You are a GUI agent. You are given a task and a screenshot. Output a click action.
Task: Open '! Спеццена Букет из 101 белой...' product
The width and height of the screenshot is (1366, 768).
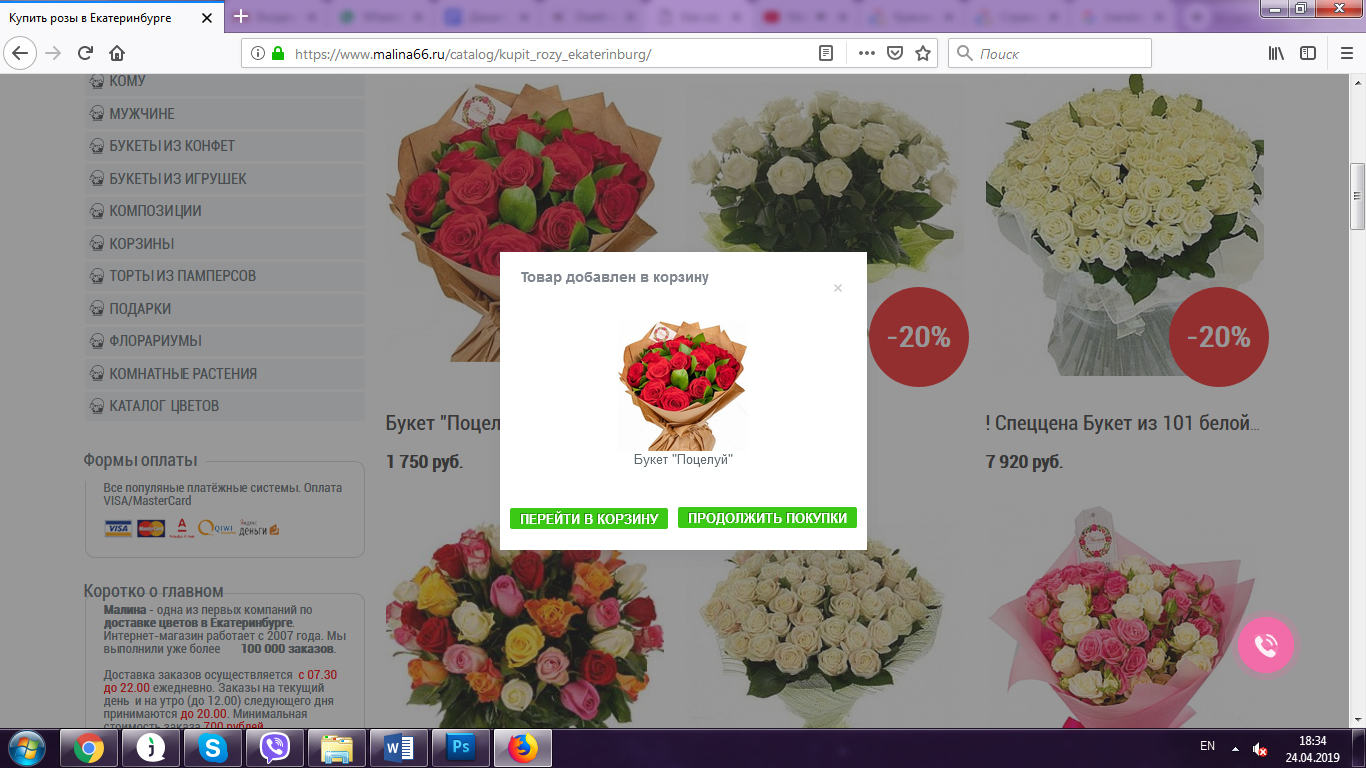click(x=1122, y=423)
